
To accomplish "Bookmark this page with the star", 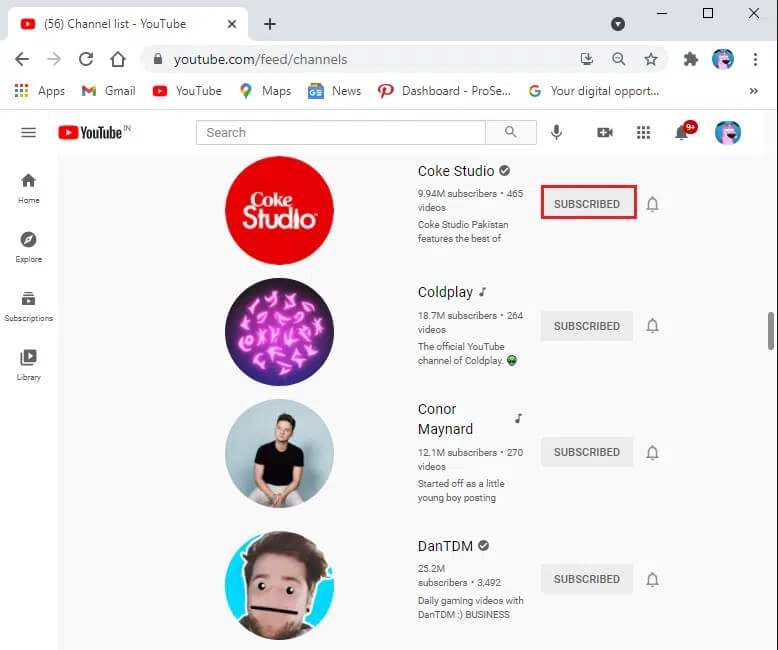I will click(650, 60).
